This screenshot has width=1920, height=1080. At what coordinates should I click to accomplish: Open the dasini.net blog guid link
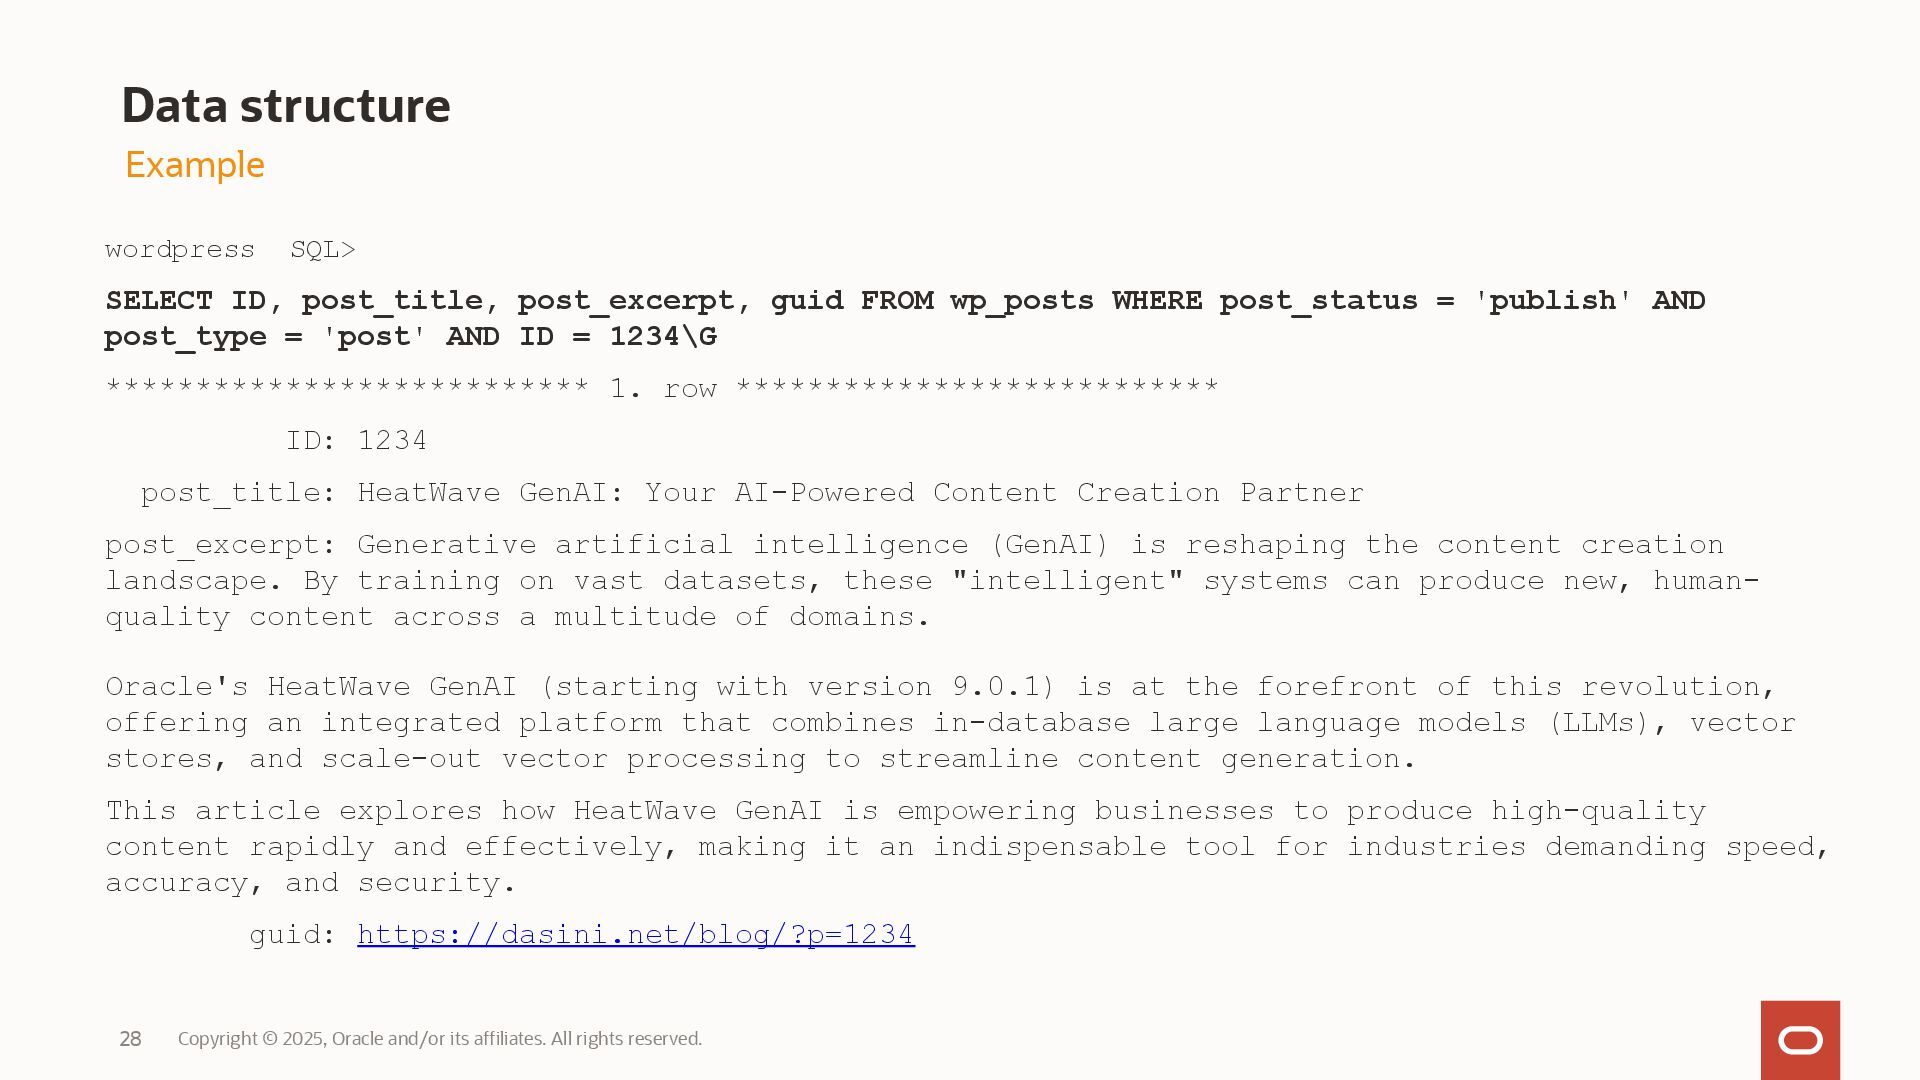tap(636, 935)
